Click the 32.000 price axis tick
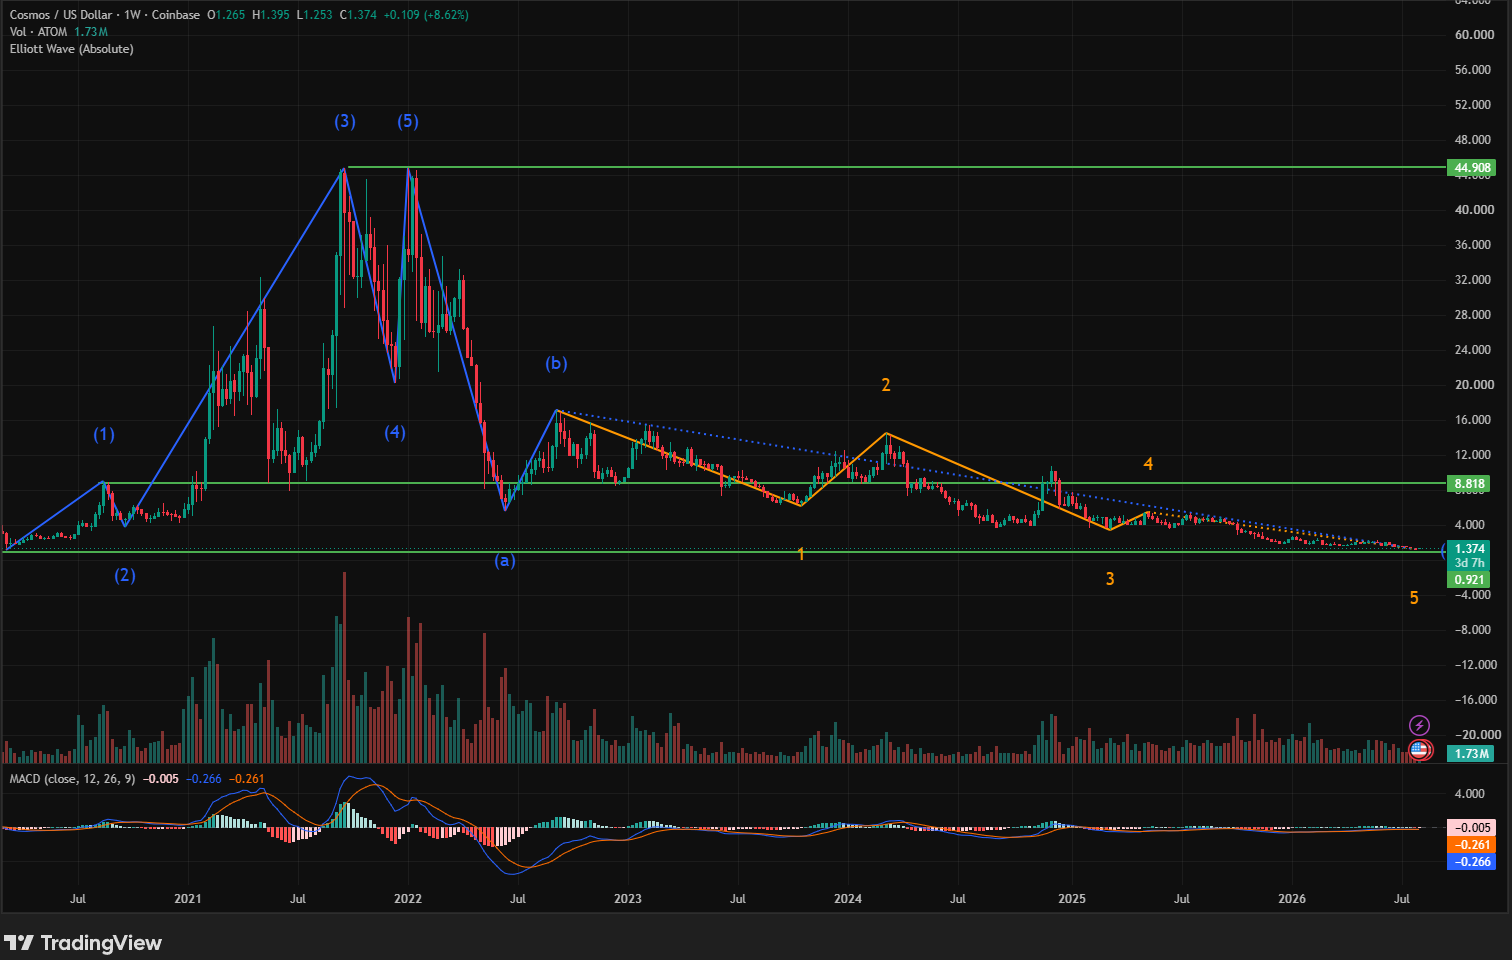This screenshot has width=1512, height=960. point(1474,280)
